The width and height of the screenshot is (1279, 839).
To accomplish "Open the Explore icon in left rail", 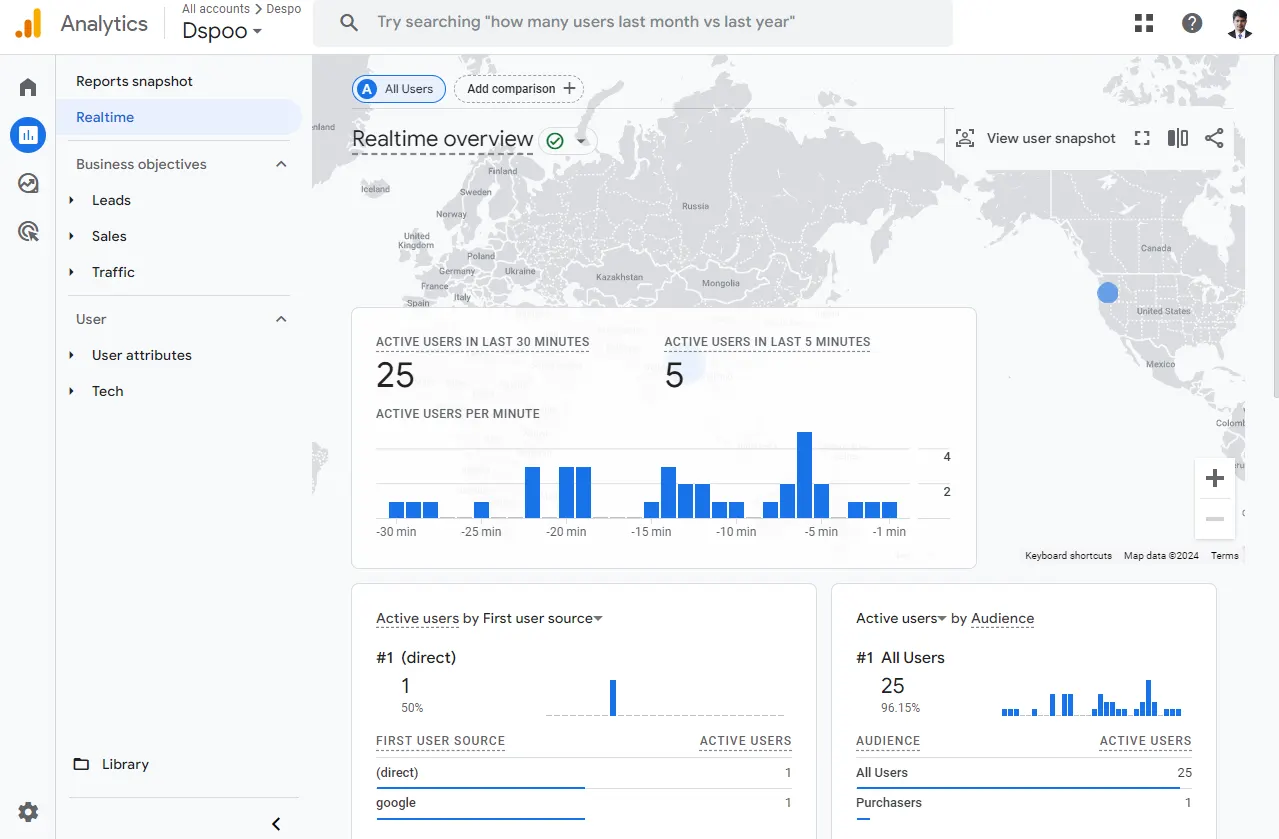I will [28, 183].
